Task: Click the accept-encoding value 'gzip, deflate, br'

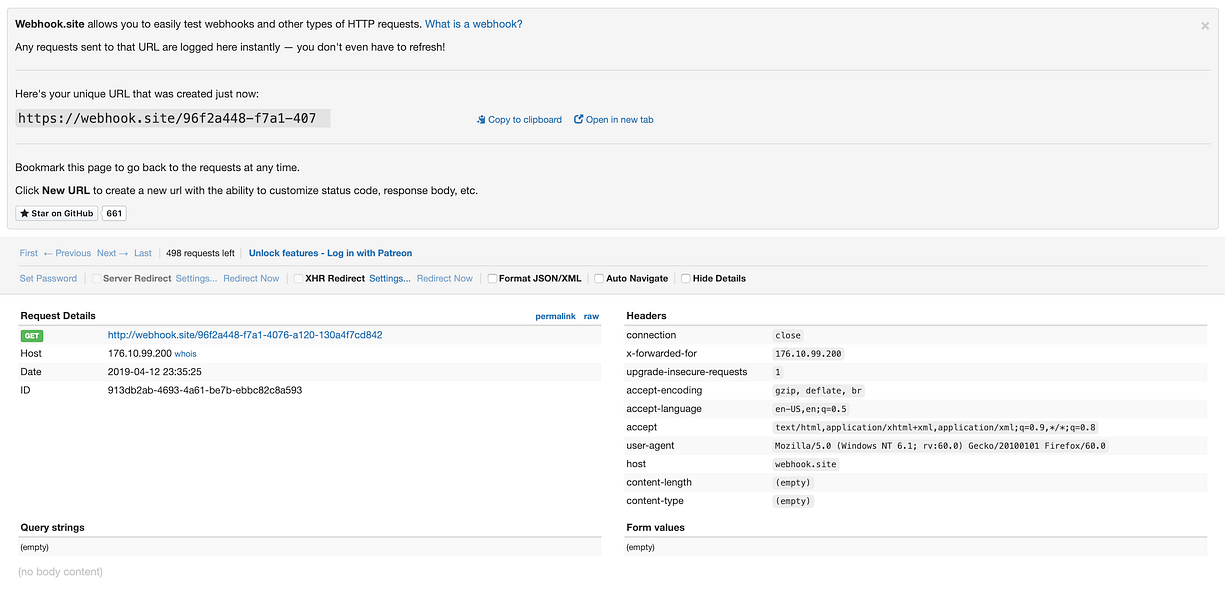Action: click(x=819, y=391)
